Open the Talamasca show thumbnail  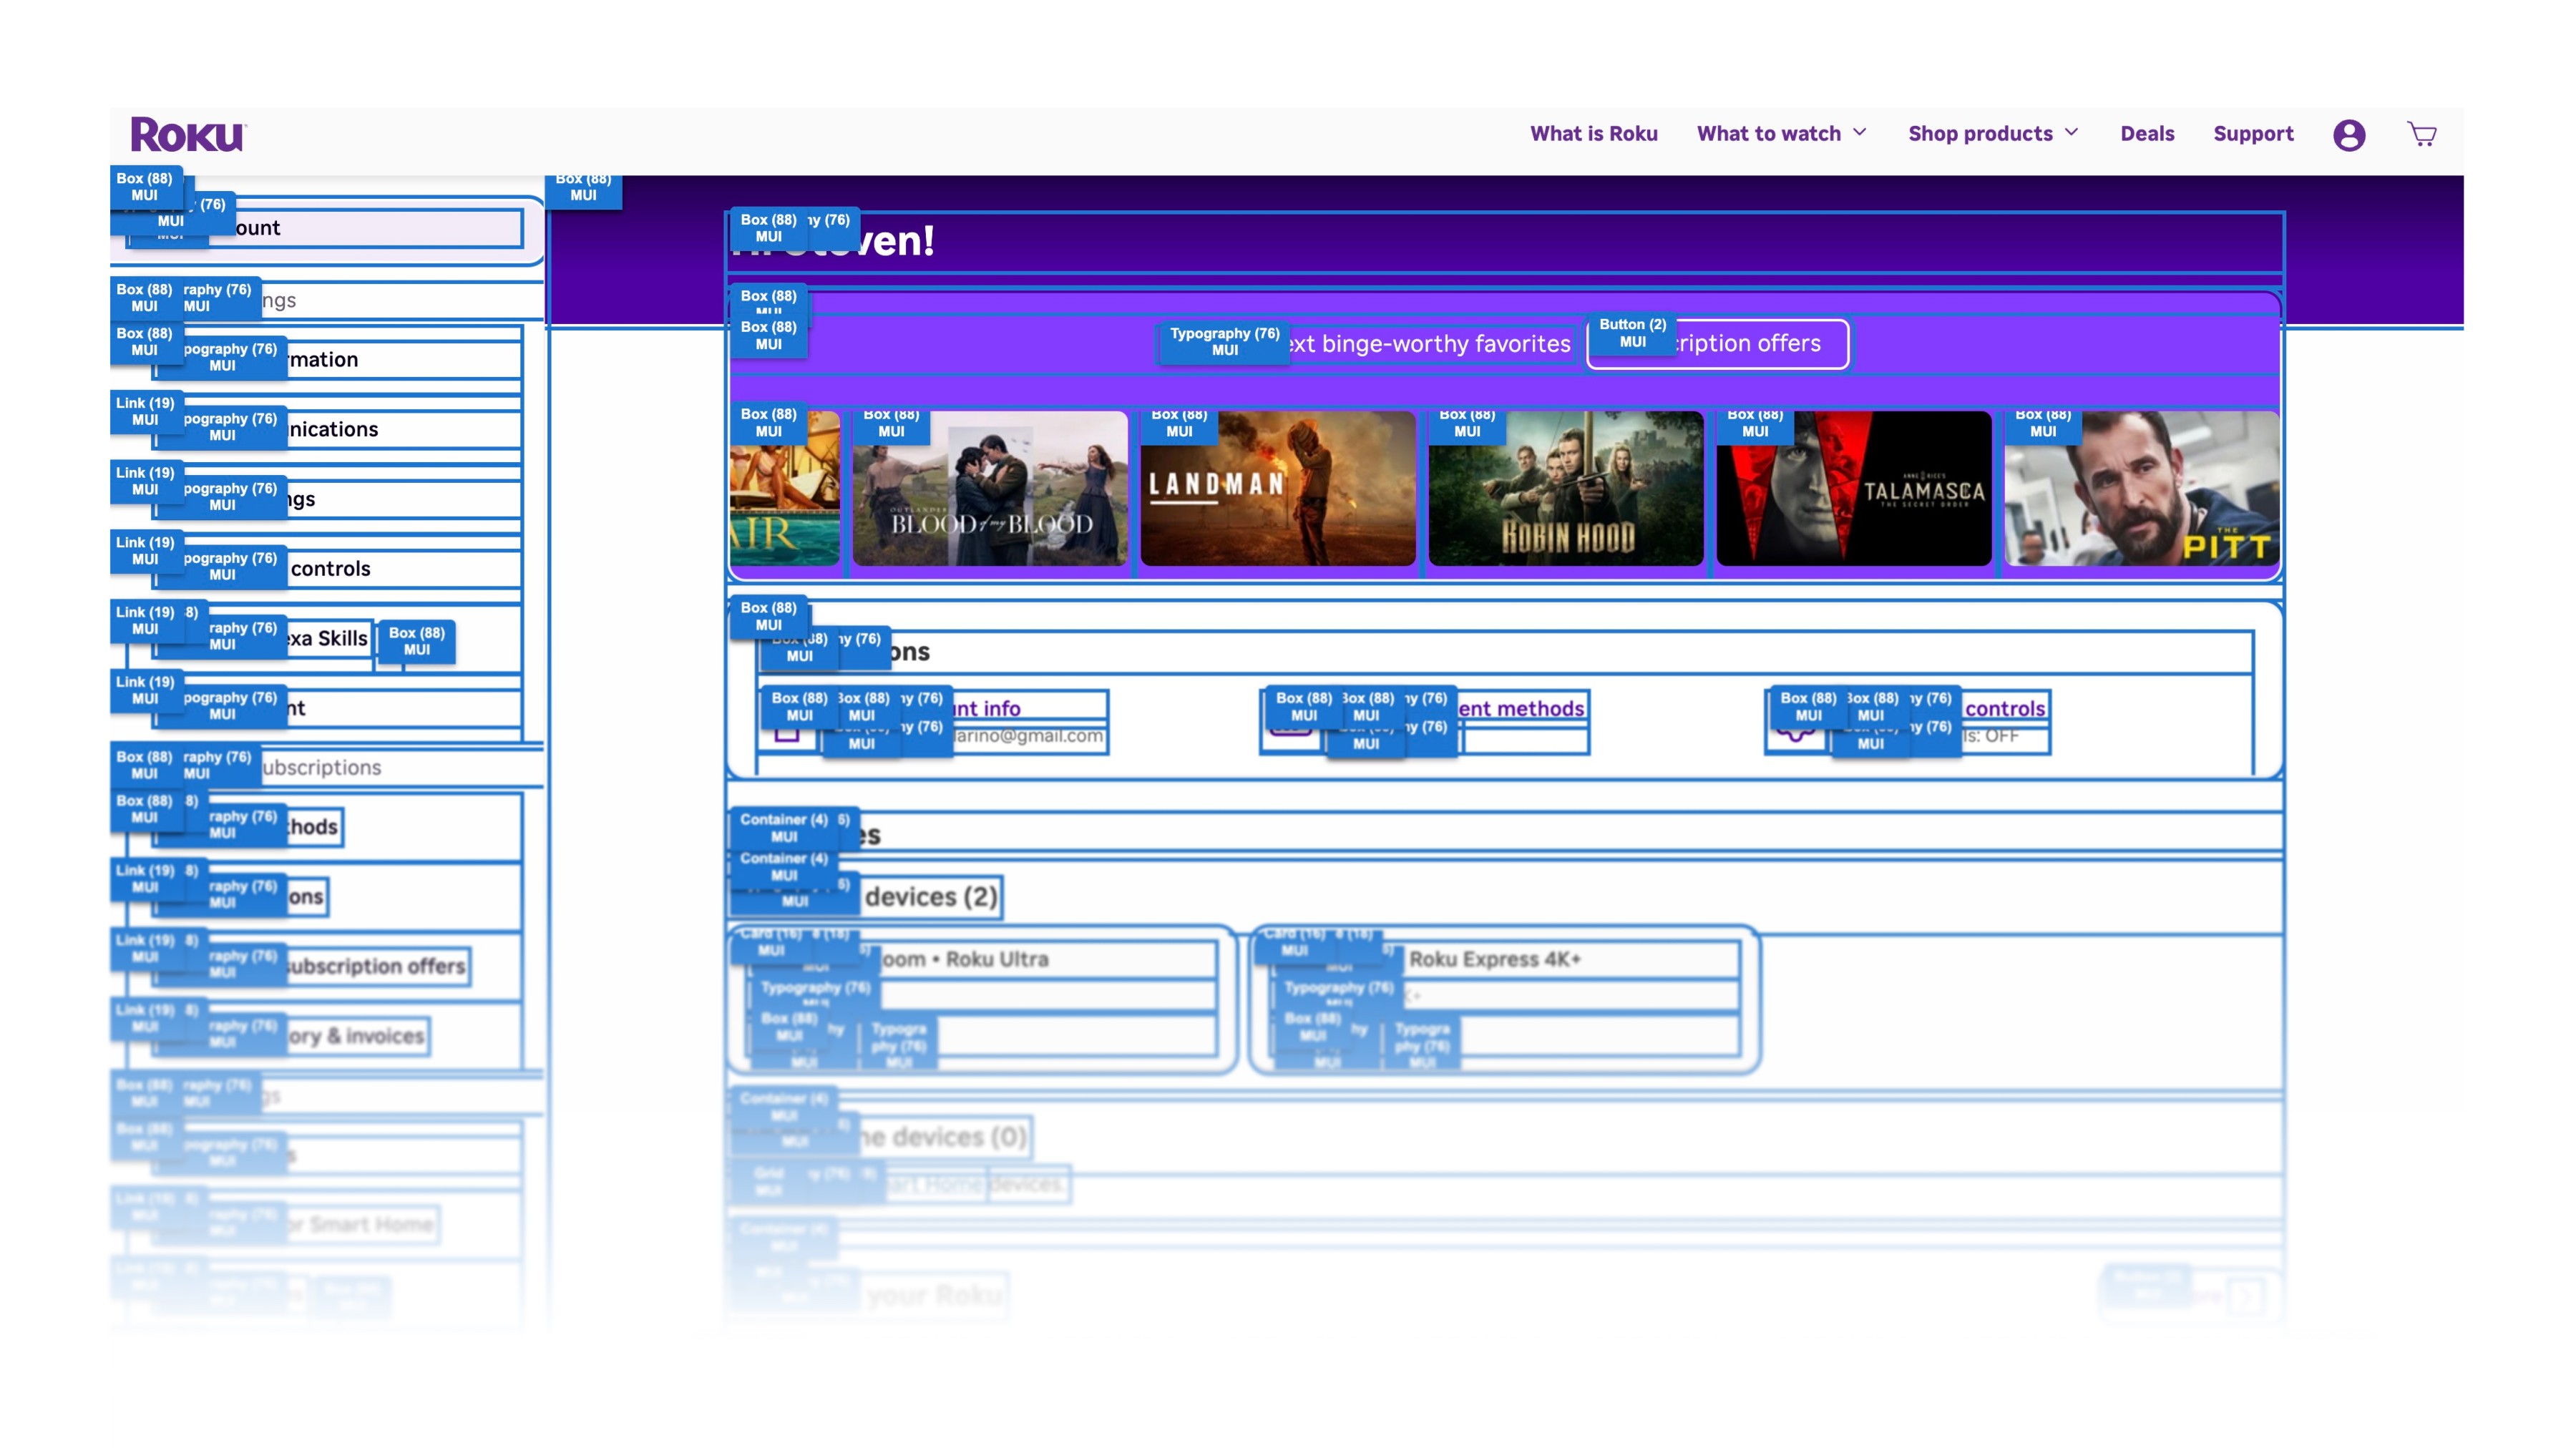(x=1853, y=489)
